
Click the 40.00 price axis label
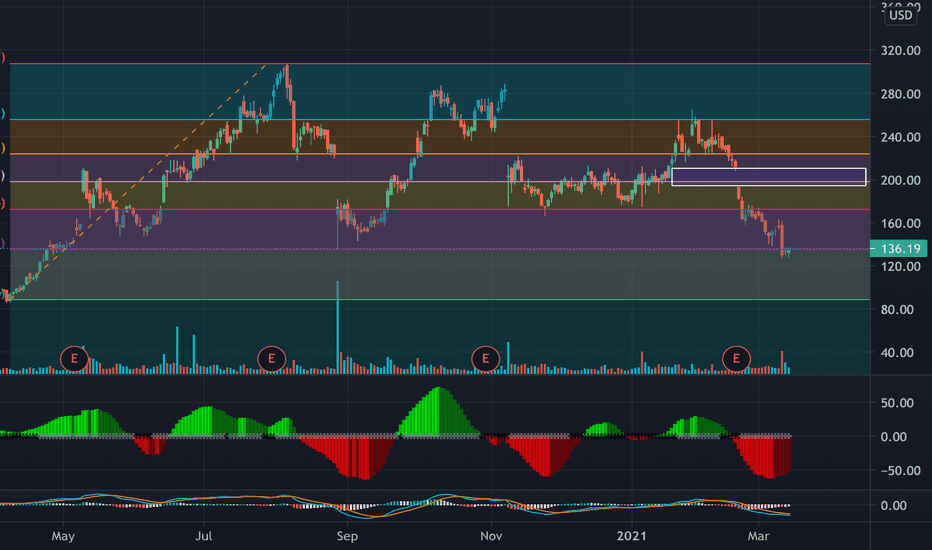(897, 353)
